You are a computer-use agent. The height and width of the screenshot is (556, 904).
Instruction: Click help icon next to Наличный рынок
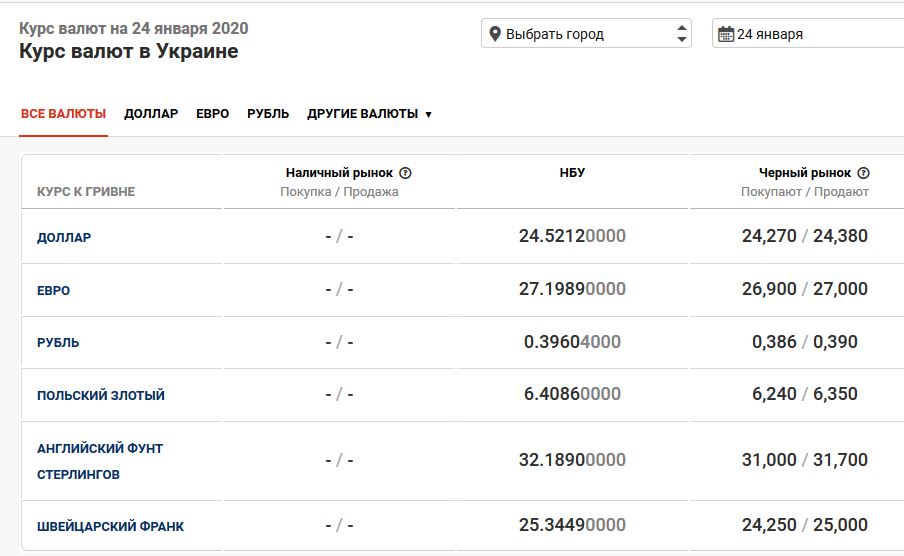[405, 173]
